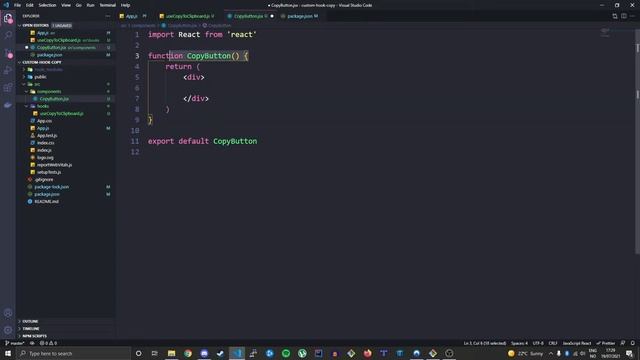640x360 pixels.
Task: Open Google Chrome from the taskbar
Action: (188, 353)
